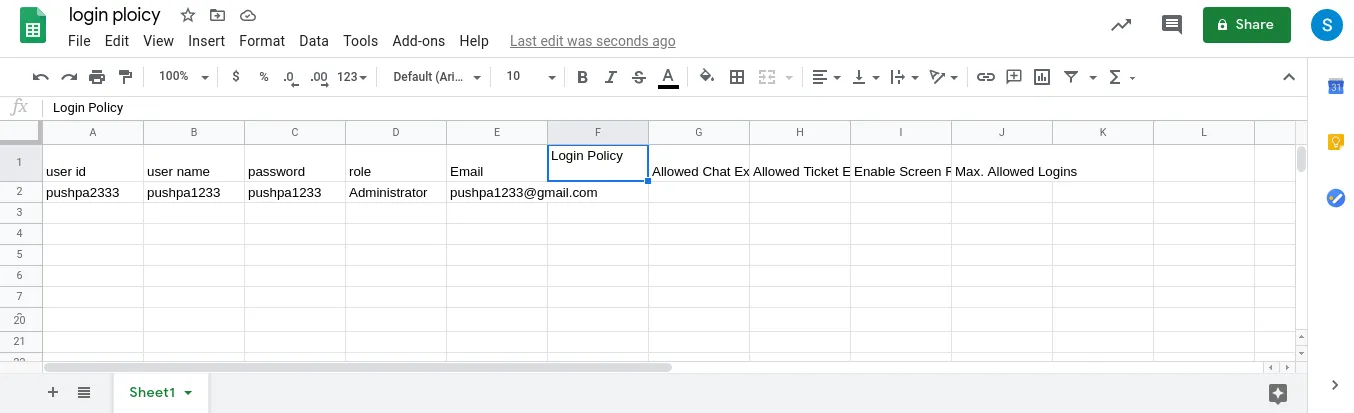Viewport: 1354px width, 413px height.
Task: Open Google Tasks in the side panel
Action: click(1335, 198)
